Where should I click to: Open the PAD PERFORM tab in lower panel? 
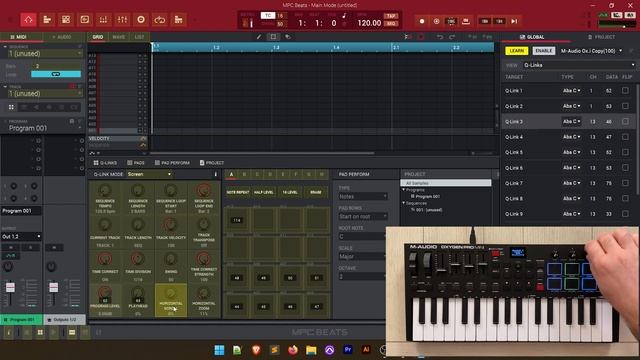[172, 162]
